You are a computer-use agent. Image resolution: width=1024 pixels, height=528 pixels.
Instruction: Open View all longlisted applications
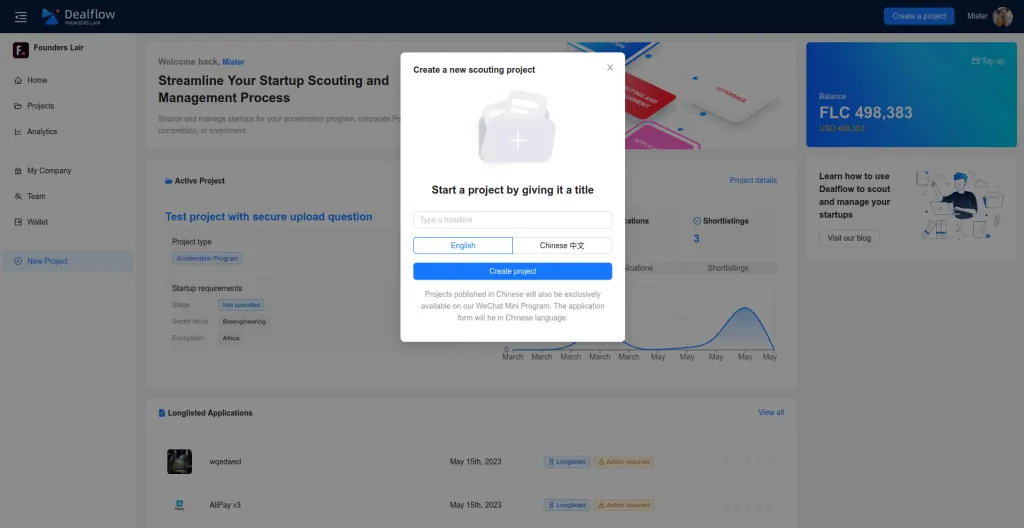click(771, 412)
